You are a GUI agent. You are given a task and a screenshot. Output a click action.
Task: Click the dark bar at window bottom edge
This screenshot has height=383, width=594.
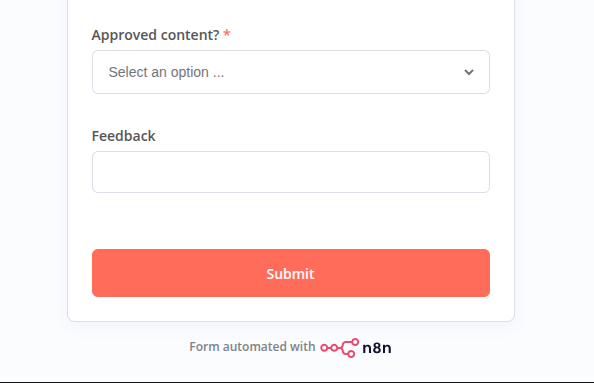tap(297, 382)
